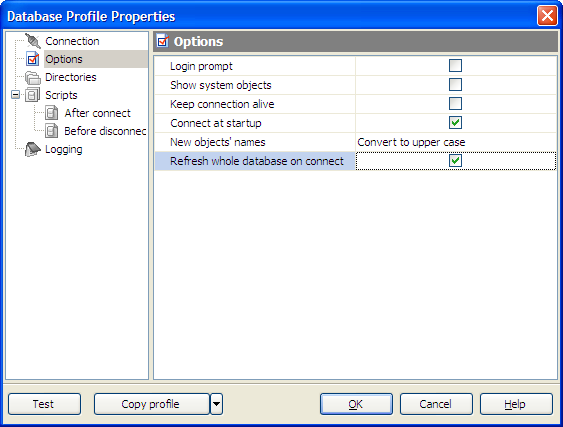Click the Copy profile button
Image resolution: width=563 pixels, height=427 pixels.
pos(152,404)
